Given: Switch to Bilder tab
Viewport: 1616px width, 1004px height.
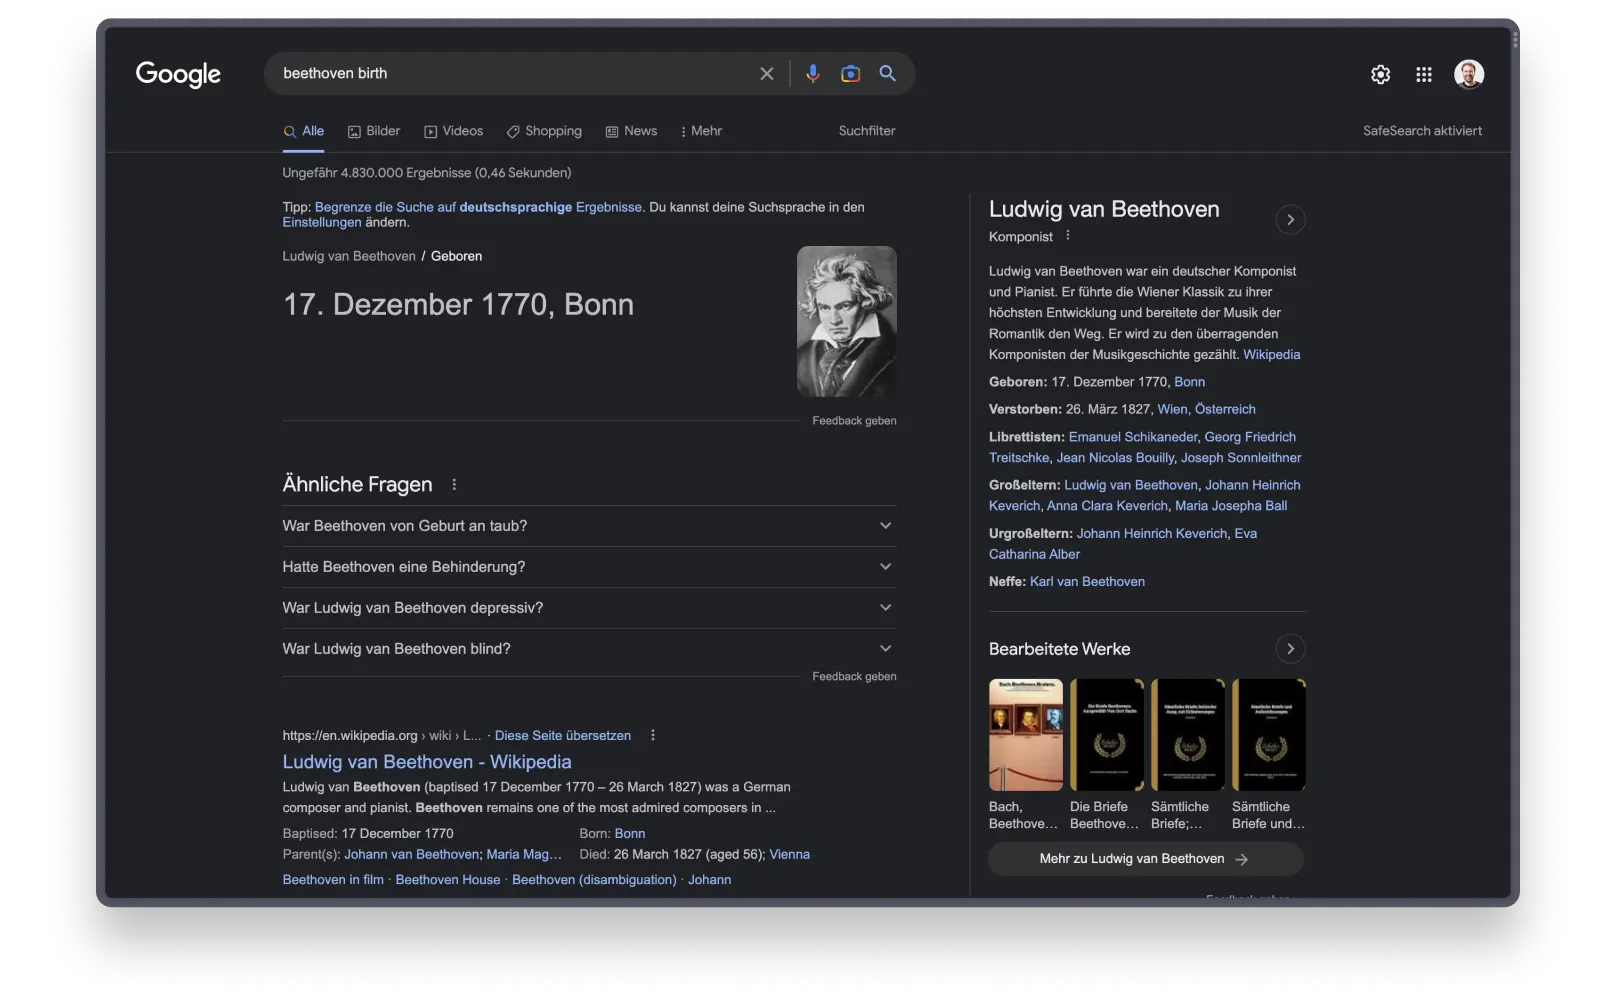Looking at the screenshot, I should (x=374, y=131).
